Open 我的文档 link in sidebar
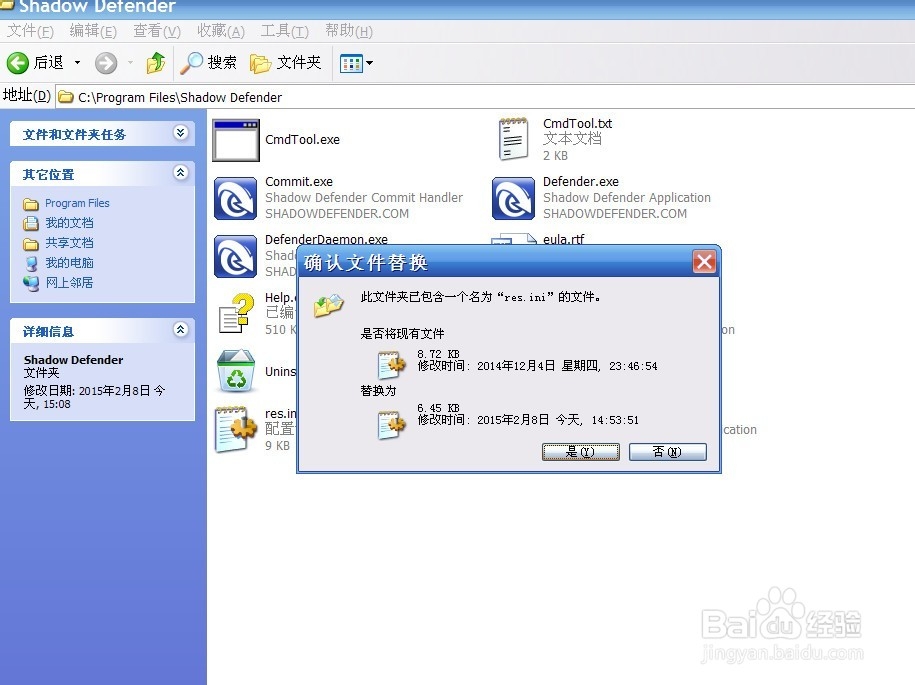 (69, 223)
